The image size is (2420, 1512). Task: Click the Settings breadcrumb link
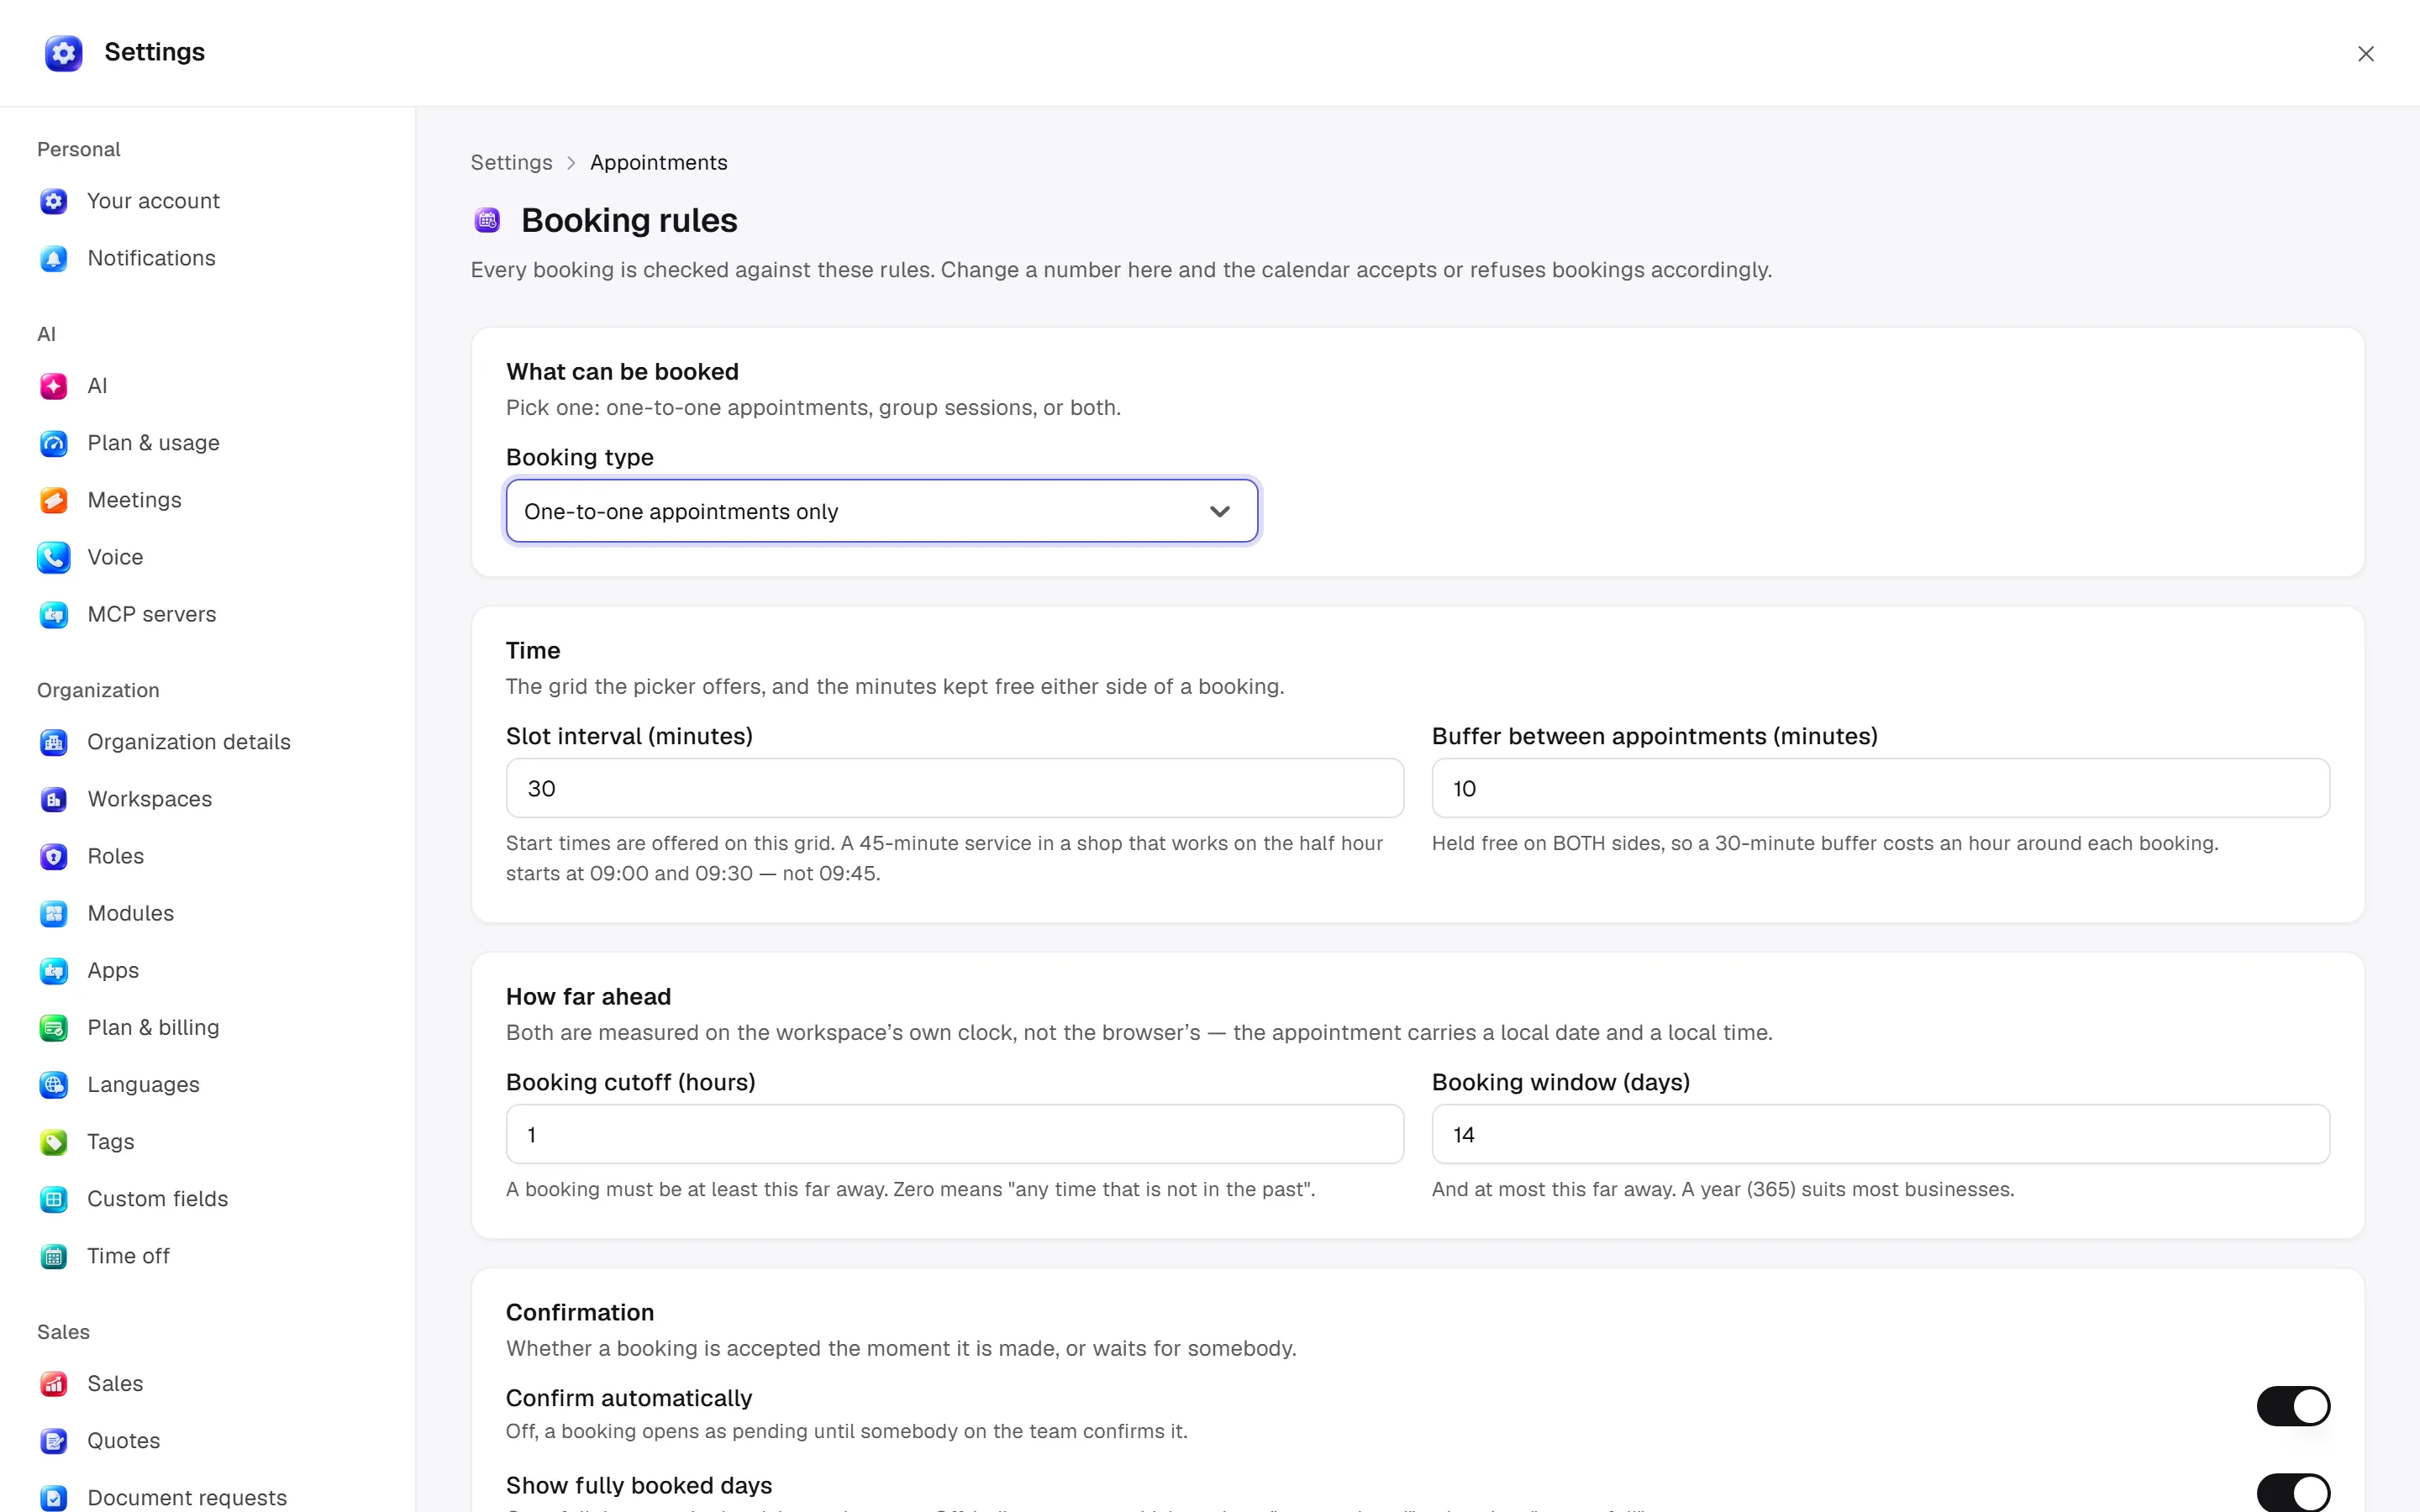(x=511, y=162)
